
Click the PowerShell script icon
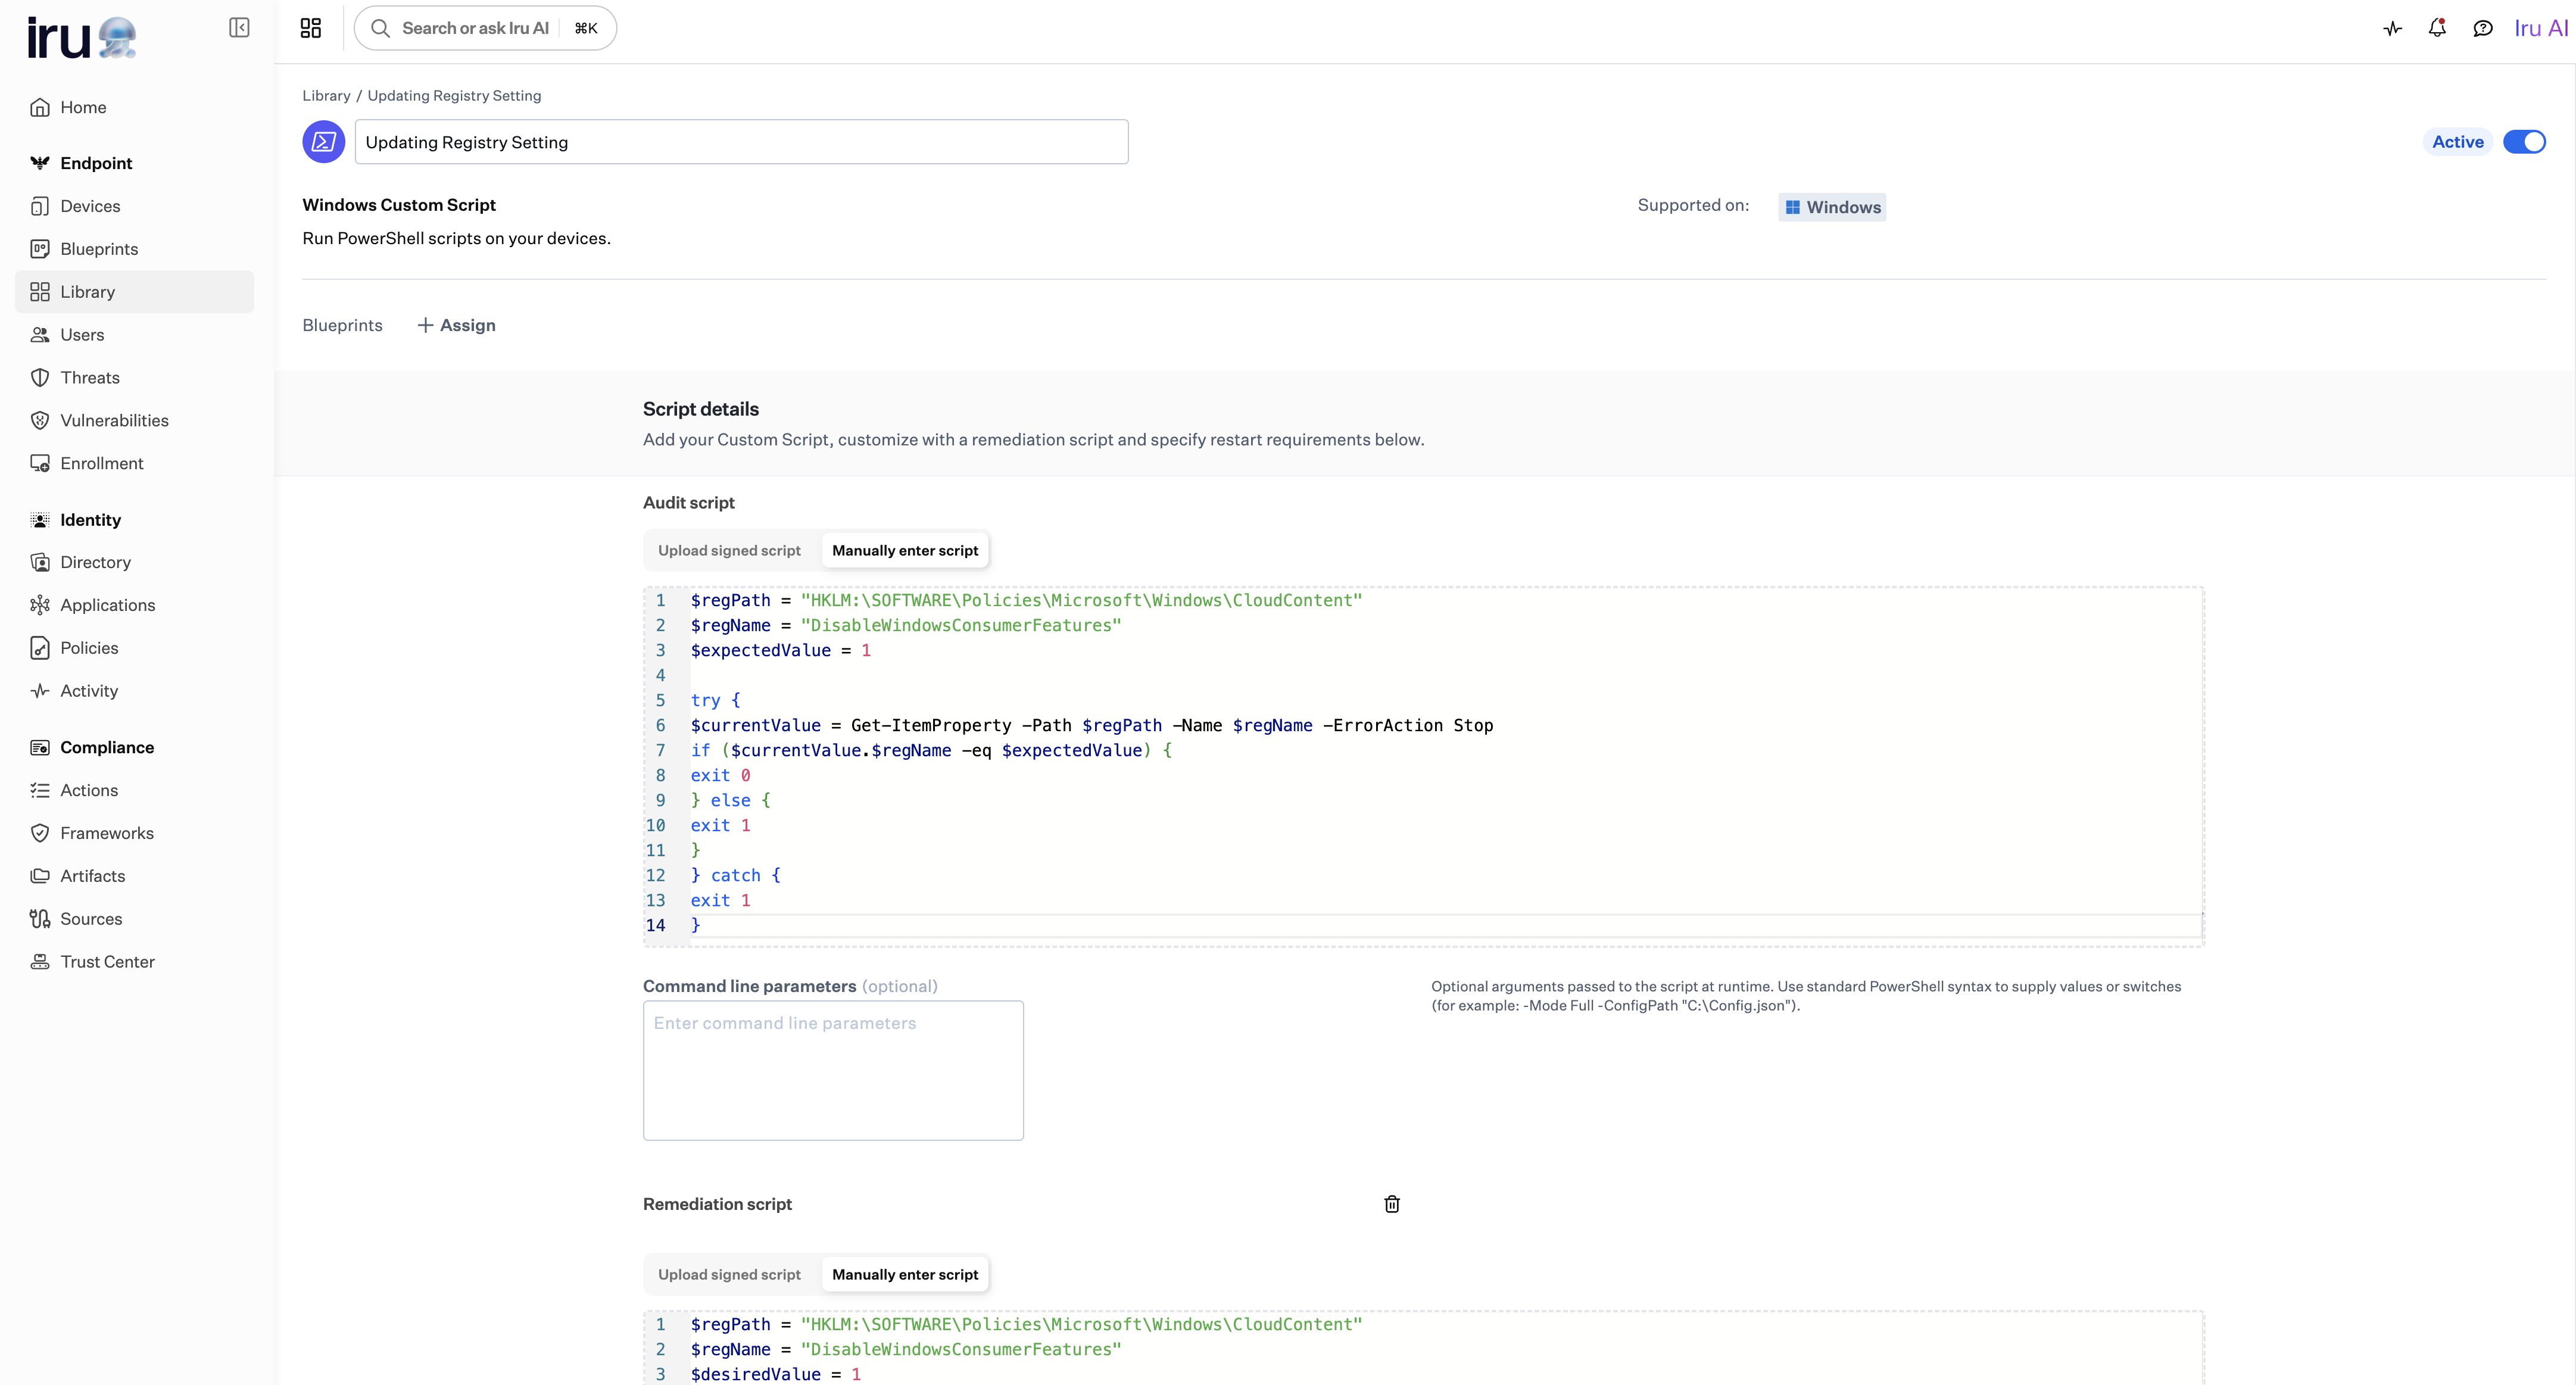(324, 142)
